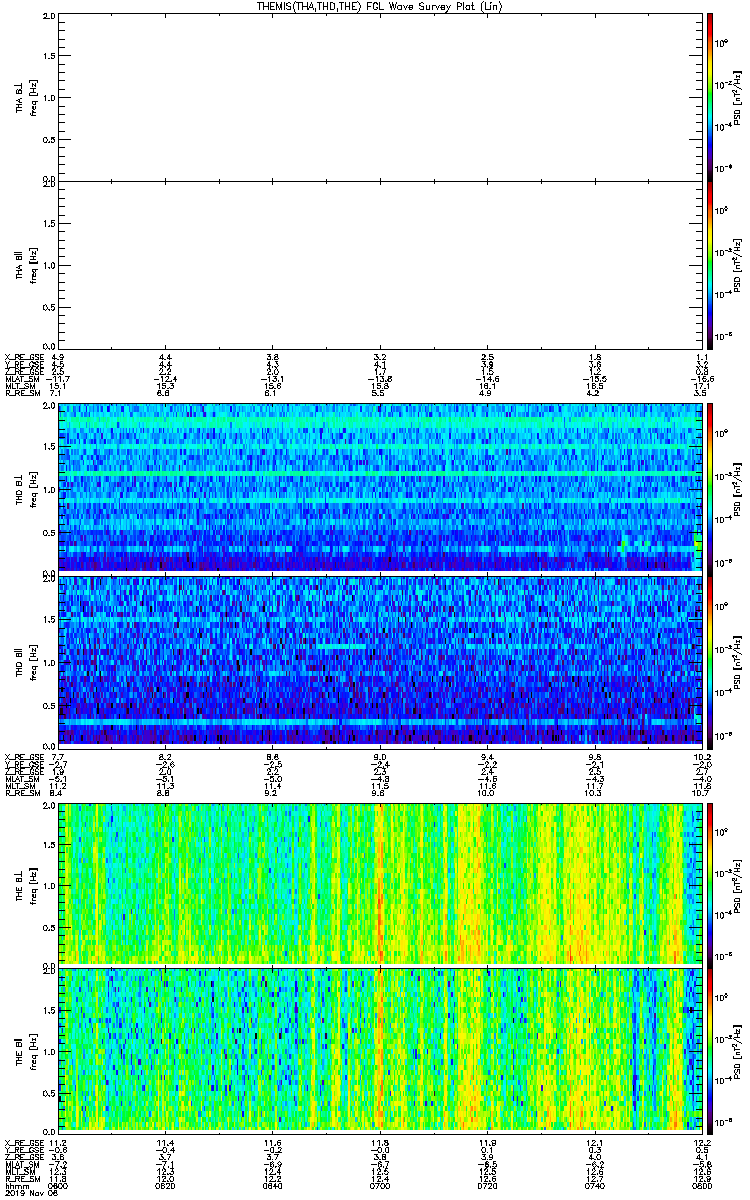
Task: Click the 0740 time tick label
Action: [x=594, y=1186]
